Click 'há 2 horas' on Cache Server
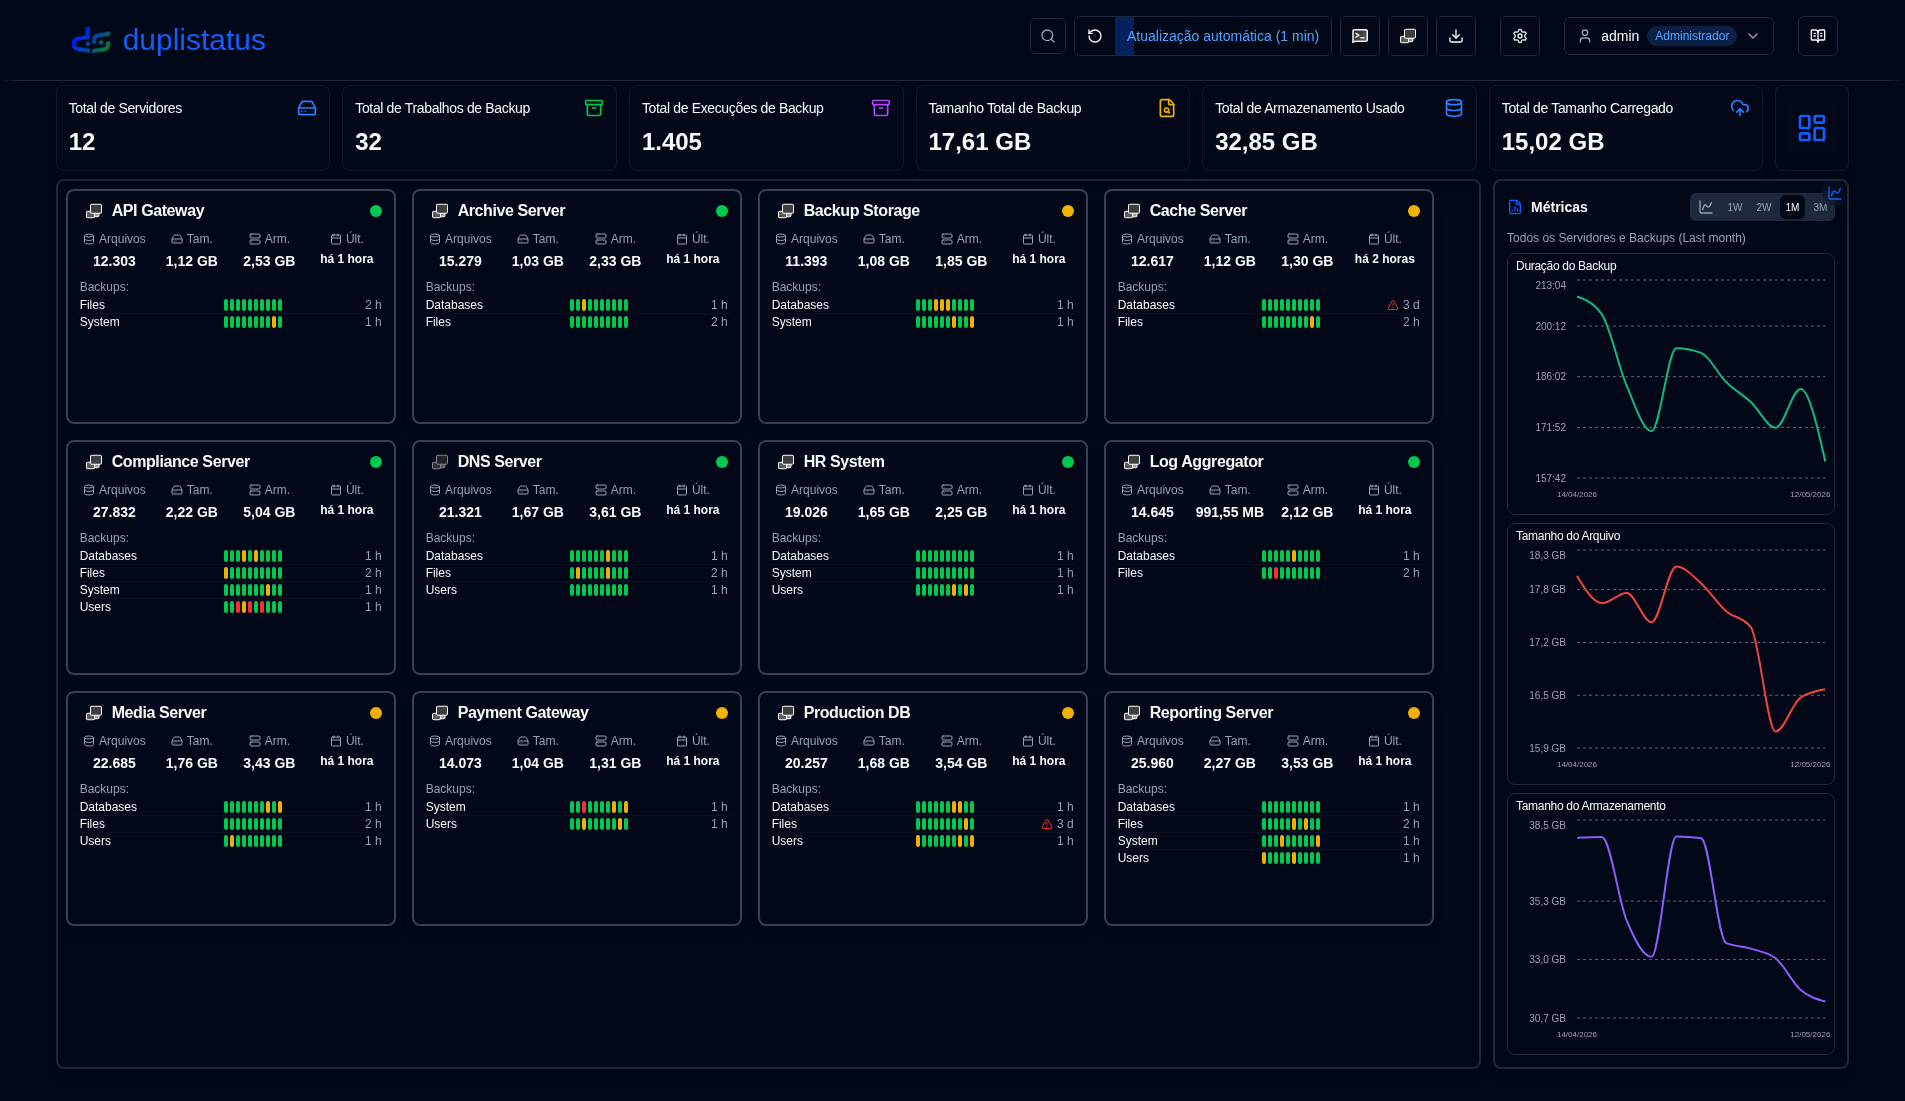Image resolution: width=1905 pixels, height=1101 pixels. pos(1385,259)
